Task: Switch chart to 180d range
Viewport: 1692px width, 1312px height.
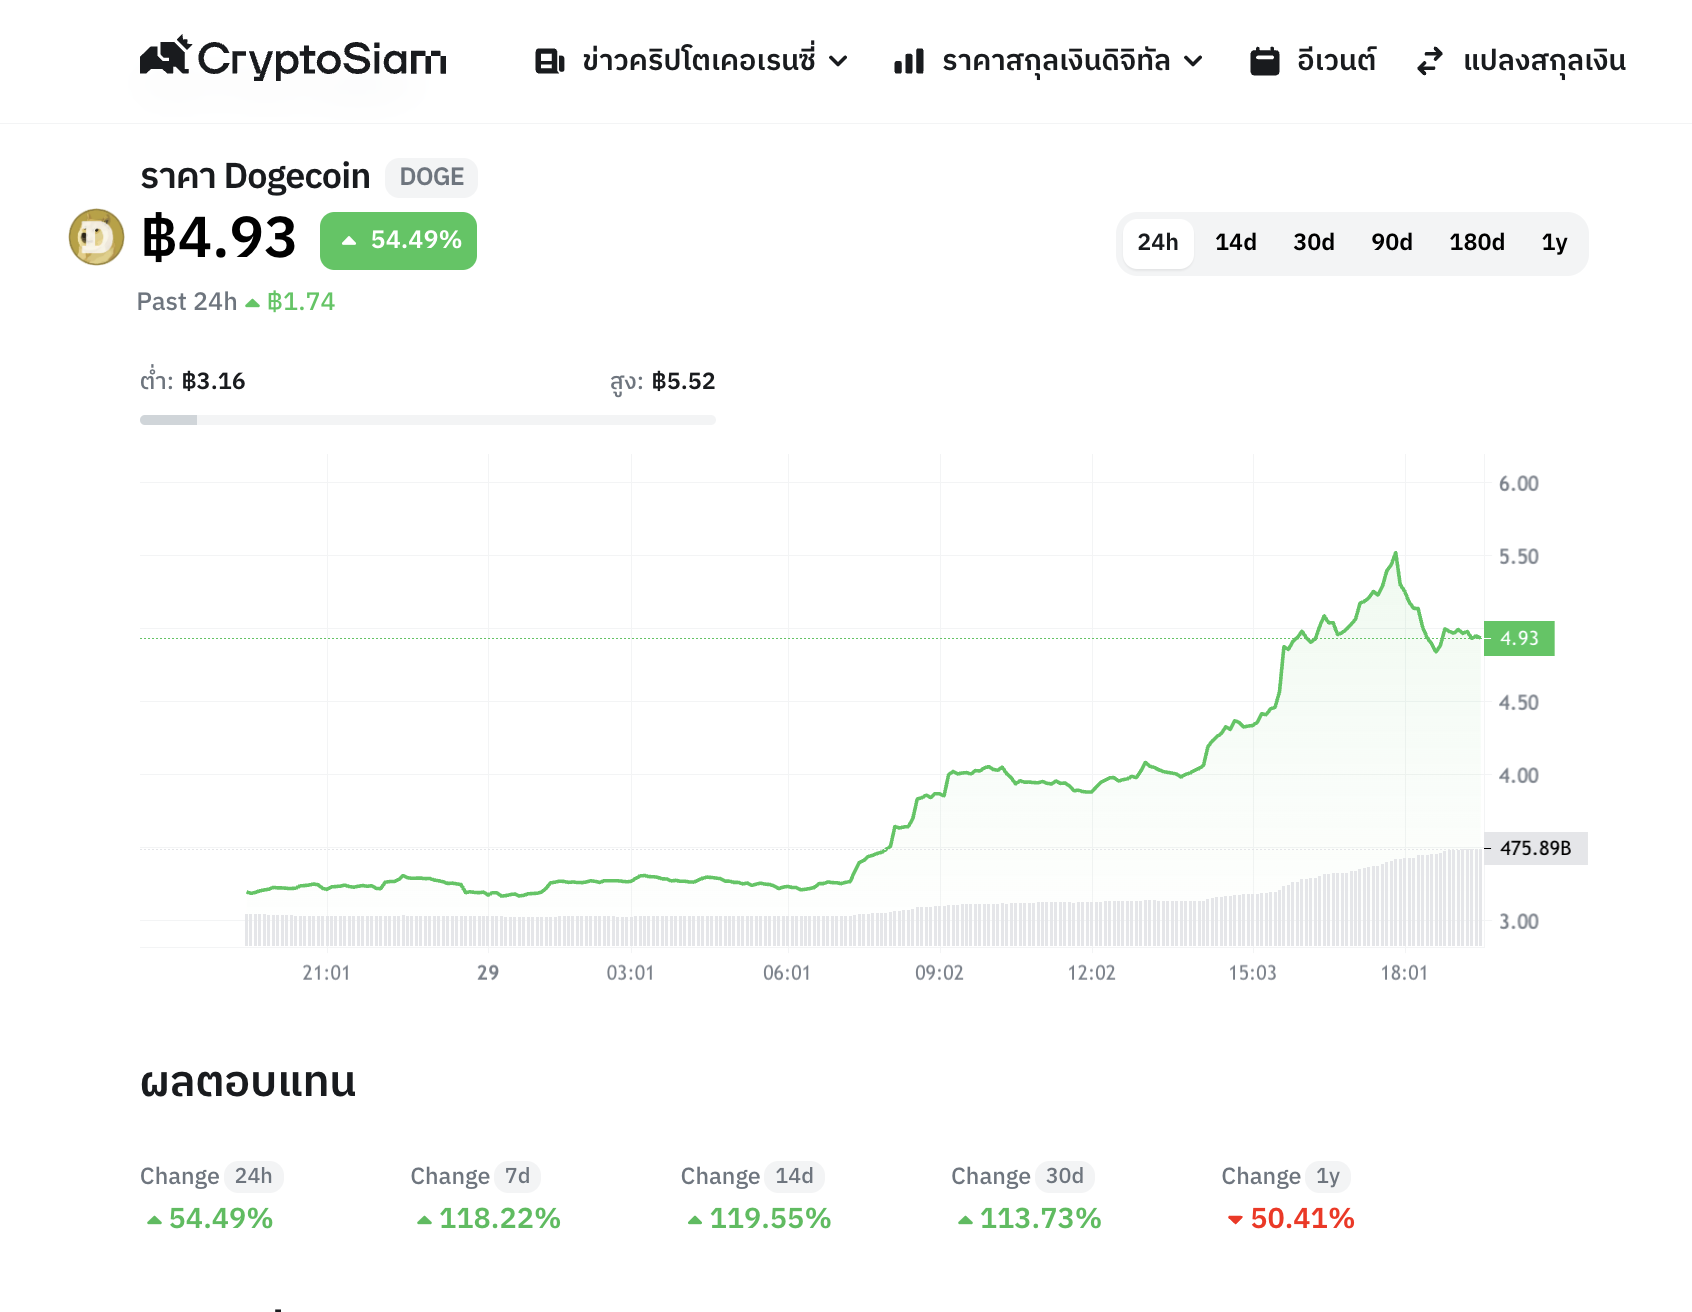Action: point(1477,243)
